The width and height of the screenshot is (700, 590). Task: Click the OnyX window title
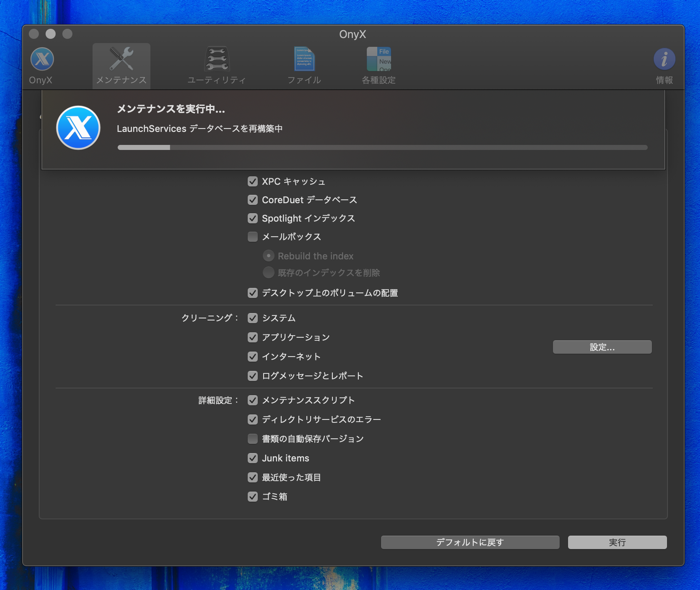[x=353, y=34]
